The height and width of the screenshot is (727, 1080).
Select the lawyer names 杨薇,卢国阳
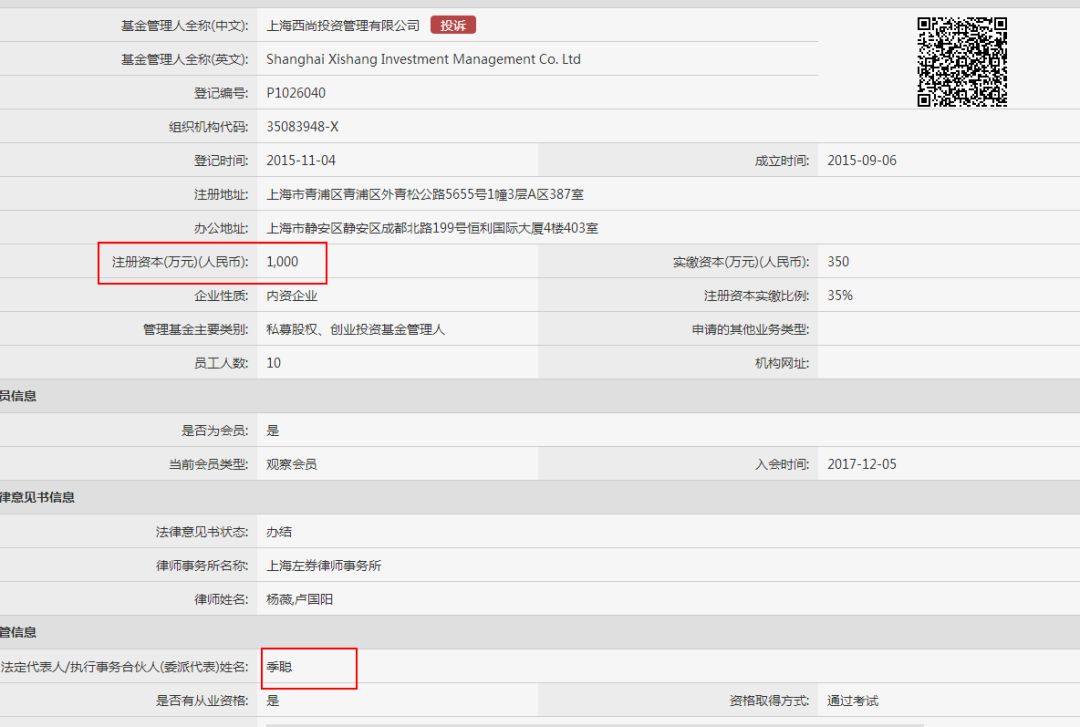[x=303, y=599]
